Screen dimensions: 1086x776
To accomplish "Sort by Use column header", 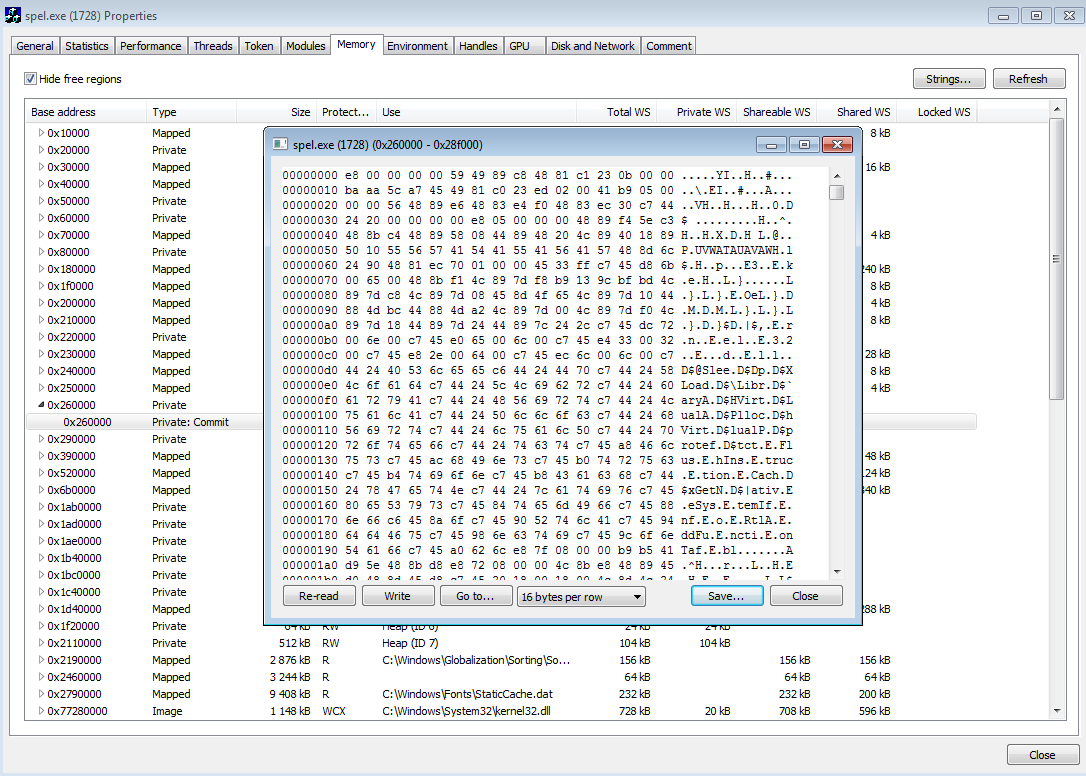I will tap(476, 112).
